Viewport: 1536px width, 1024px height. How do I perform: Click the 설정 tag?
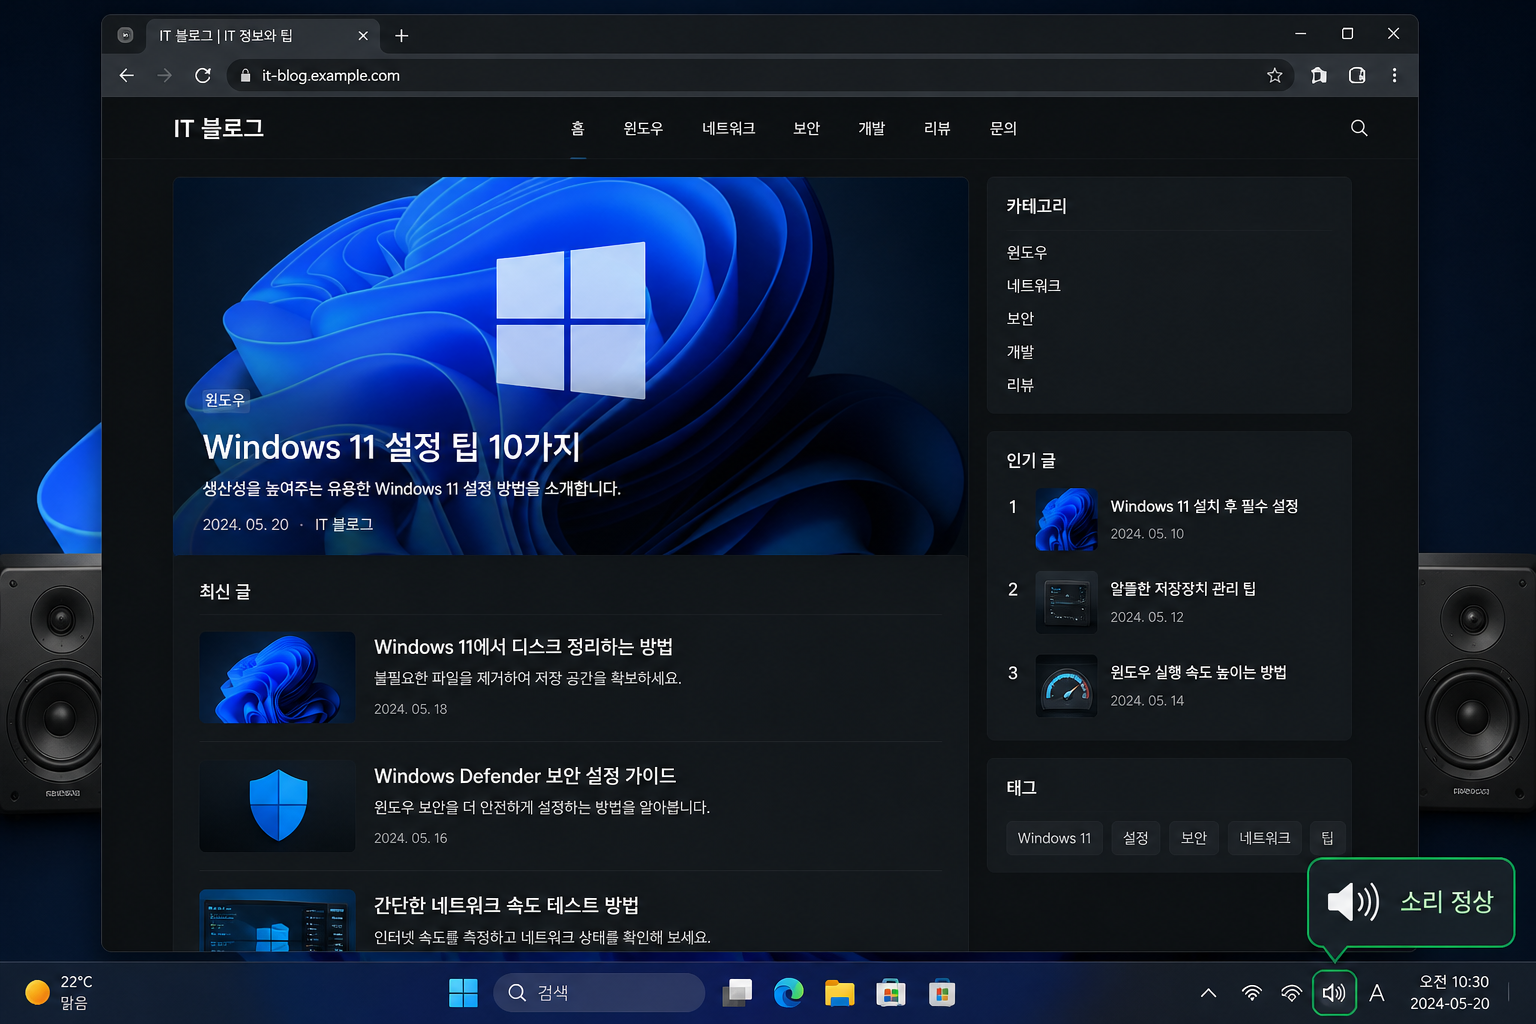[x=1136, y=838]
